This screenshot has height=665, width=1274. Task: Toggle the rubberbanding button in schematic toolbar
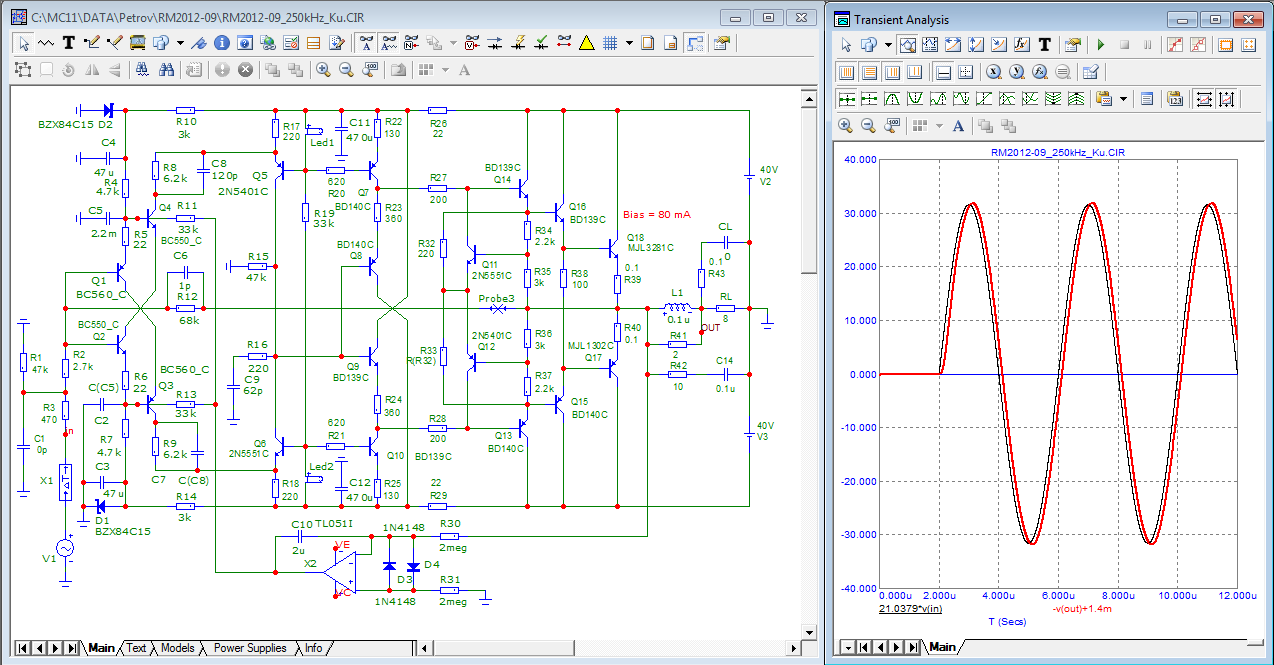[x=696, y=43]
